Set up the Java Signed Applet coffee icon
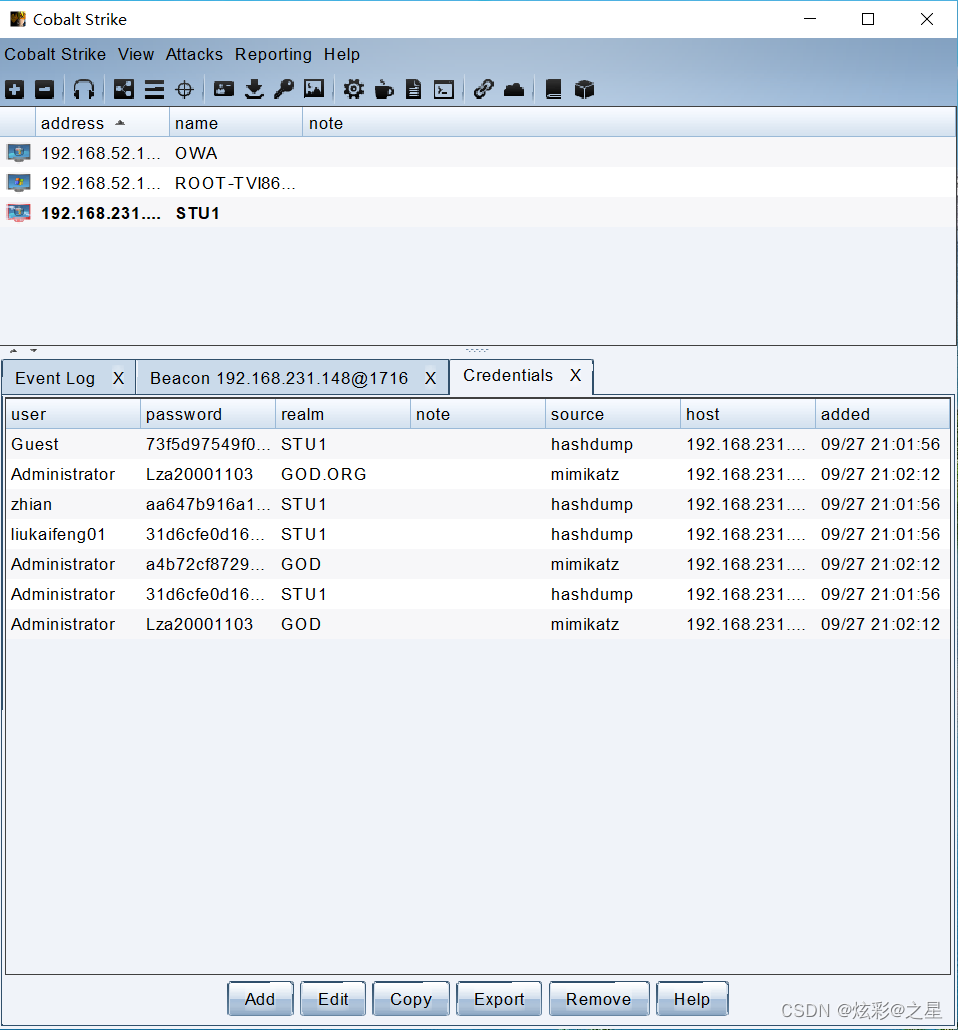 click(384, 89)
